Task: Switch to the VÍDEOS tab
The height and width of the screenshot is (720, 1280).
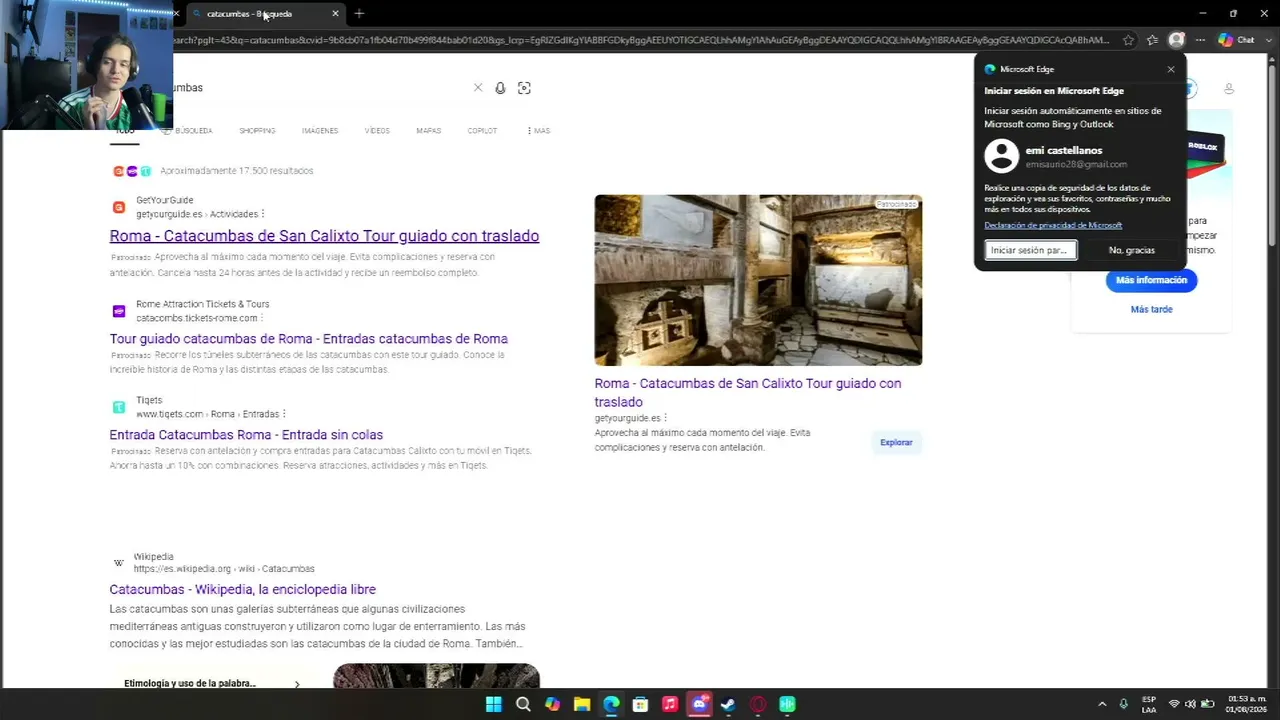Action: pyautogui.click(x=377, y=131)
